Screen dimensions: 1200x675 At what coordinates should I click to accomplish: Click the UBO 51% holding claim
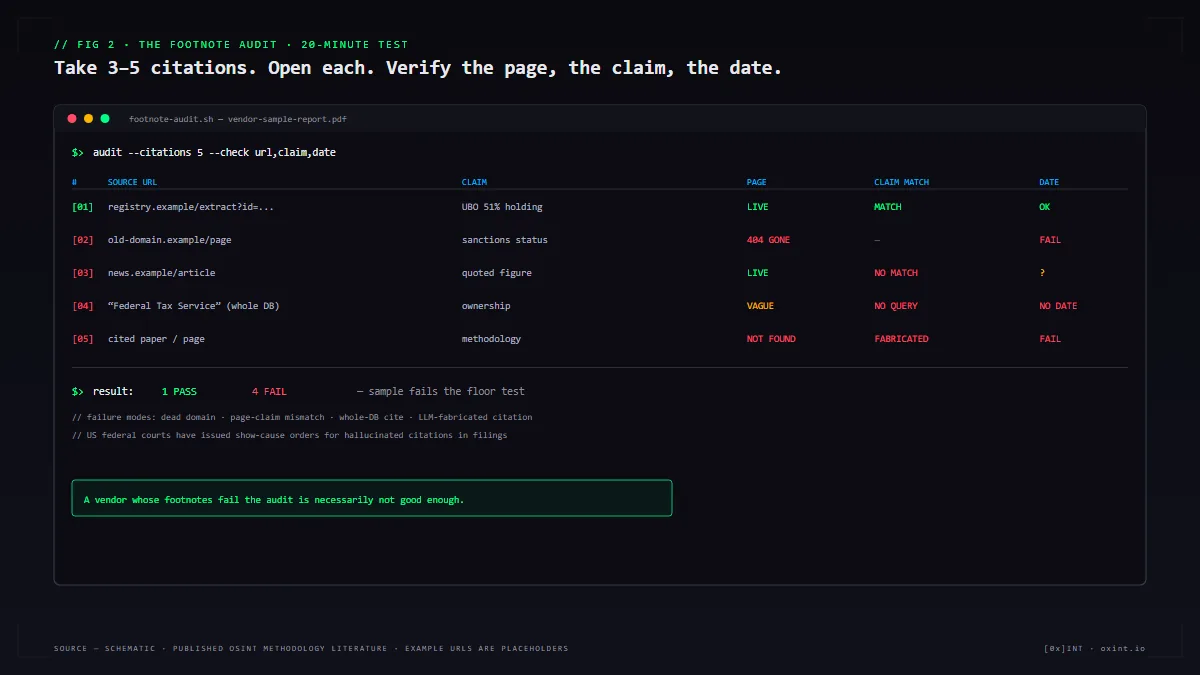click(x=502, y=207)
